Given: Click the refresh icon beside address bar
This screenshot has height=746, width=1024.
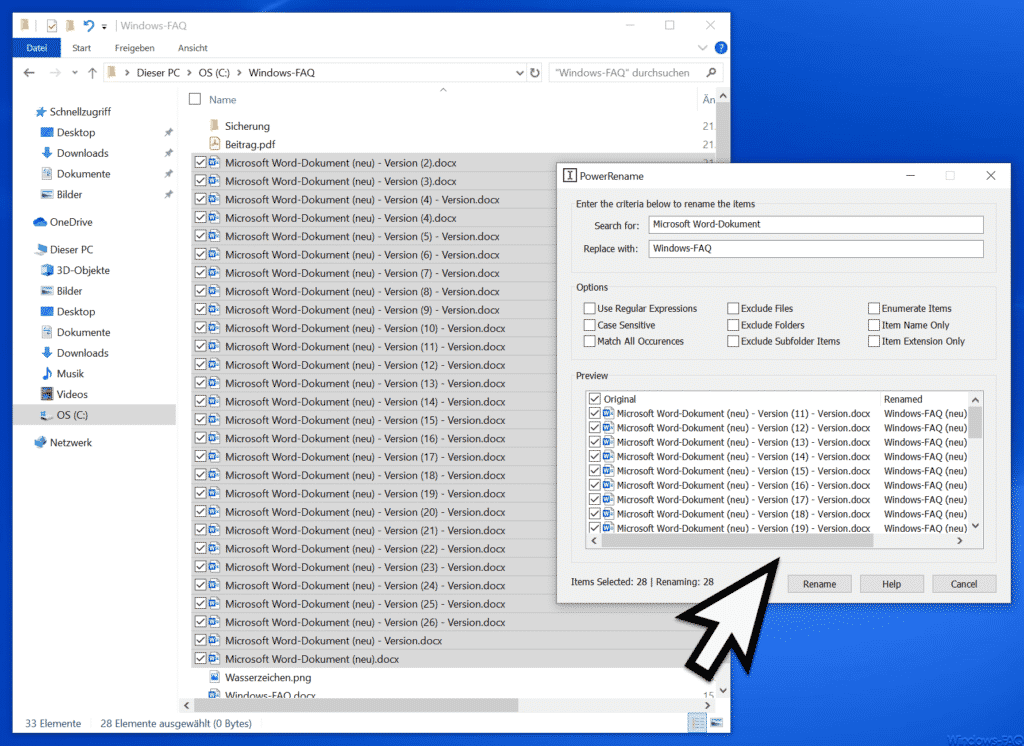Looking at the screenshot, I should point(535,73).
